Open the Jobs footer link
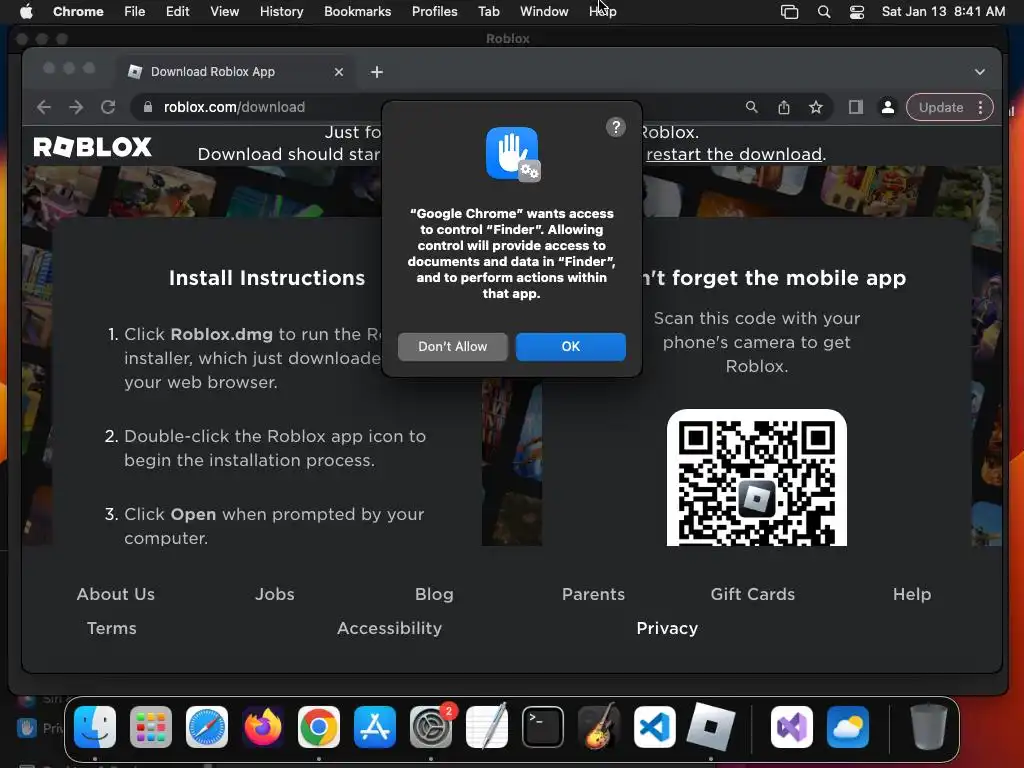The image size is (1024, 768). click(x=274, y=594)
